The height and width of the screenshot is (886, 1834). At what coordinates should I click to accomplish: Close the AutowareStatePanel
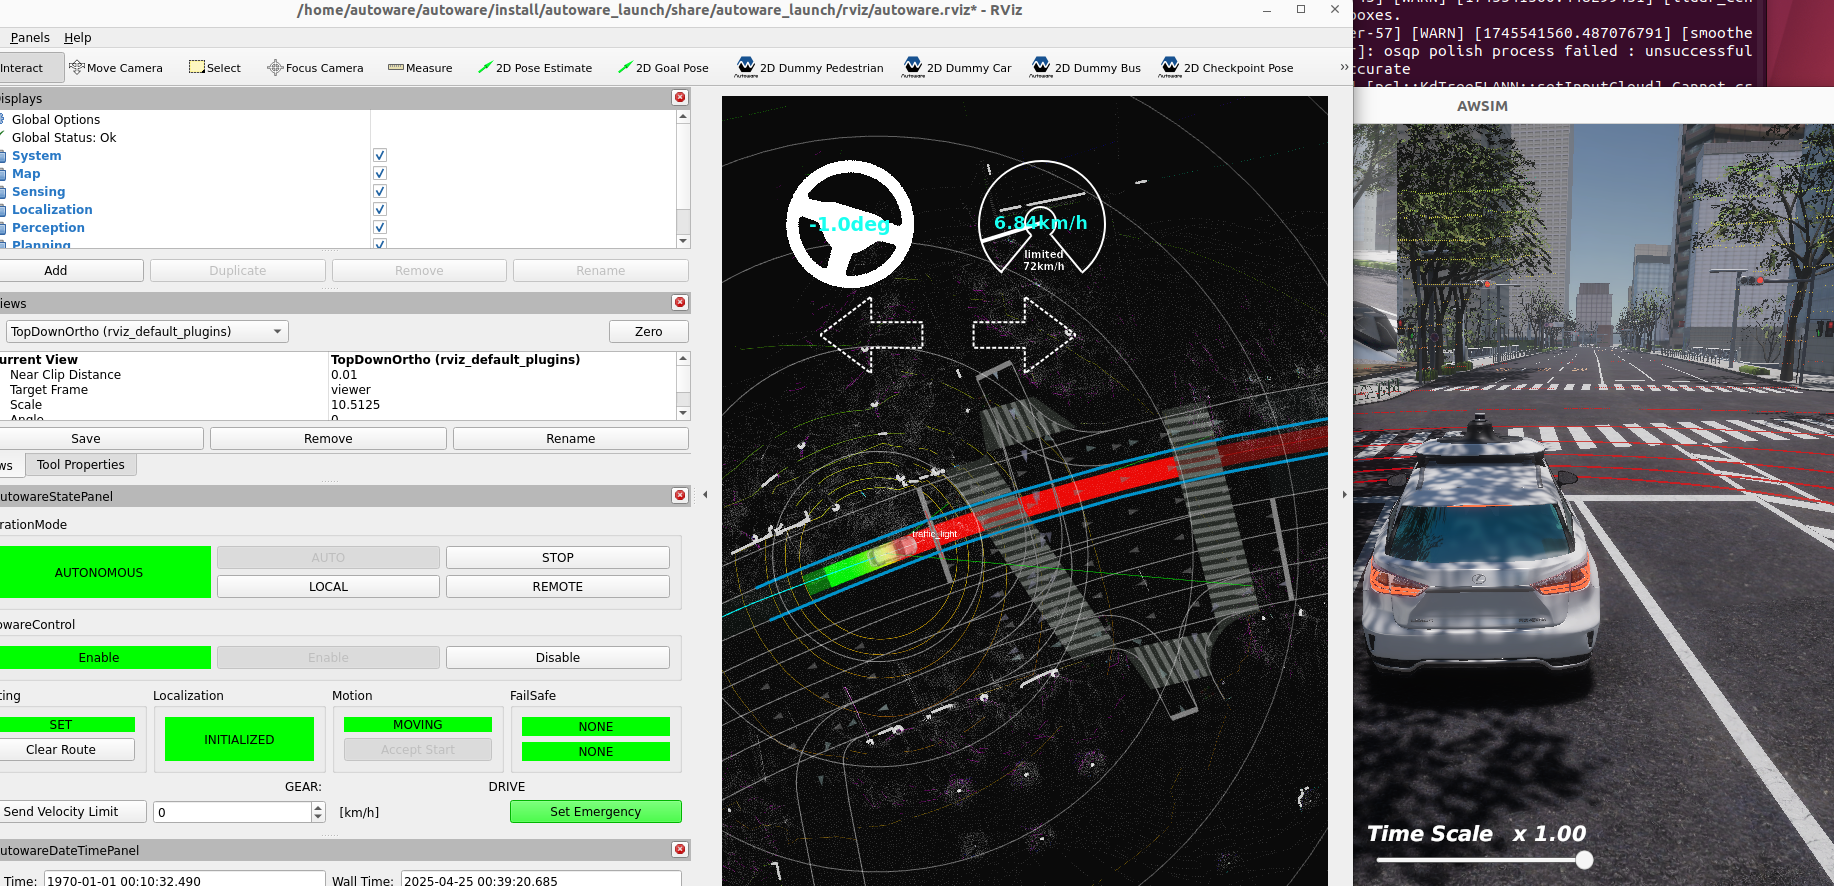pos(680,495)
